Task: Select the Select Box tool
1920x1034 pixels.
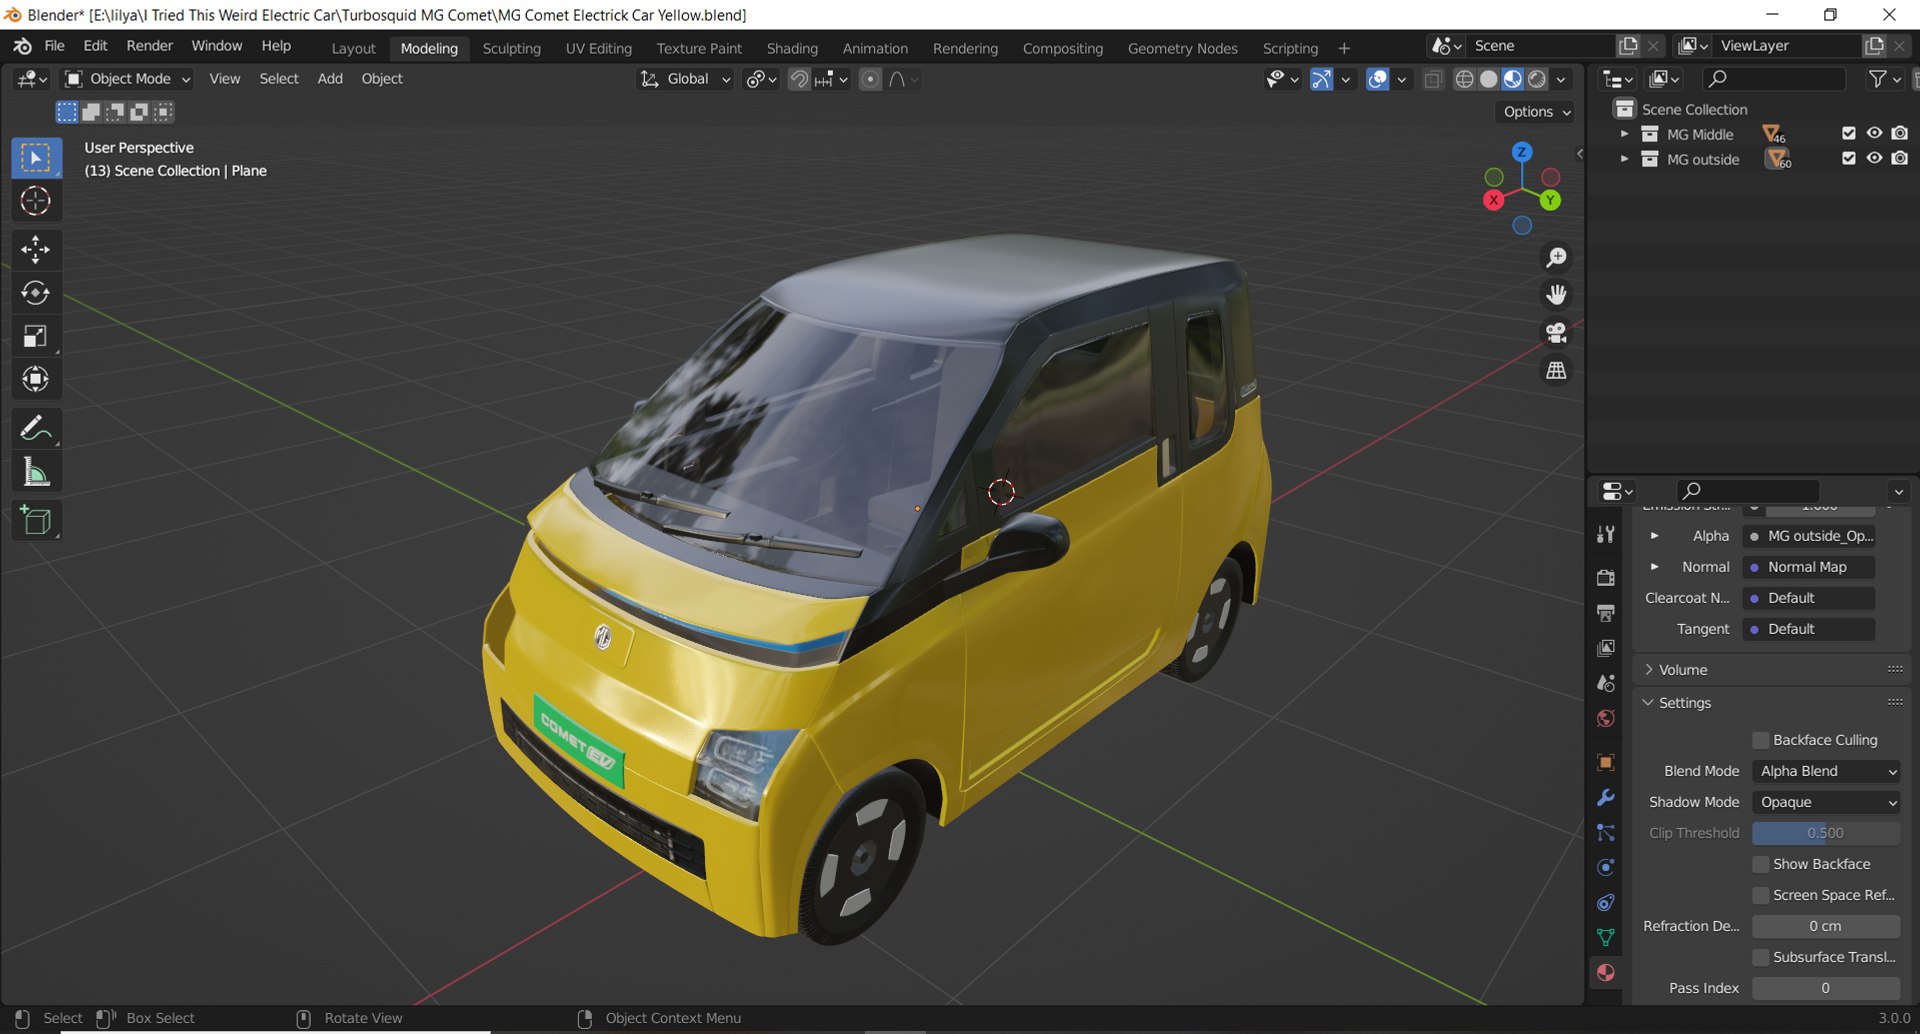Action: tap(36, 158)
